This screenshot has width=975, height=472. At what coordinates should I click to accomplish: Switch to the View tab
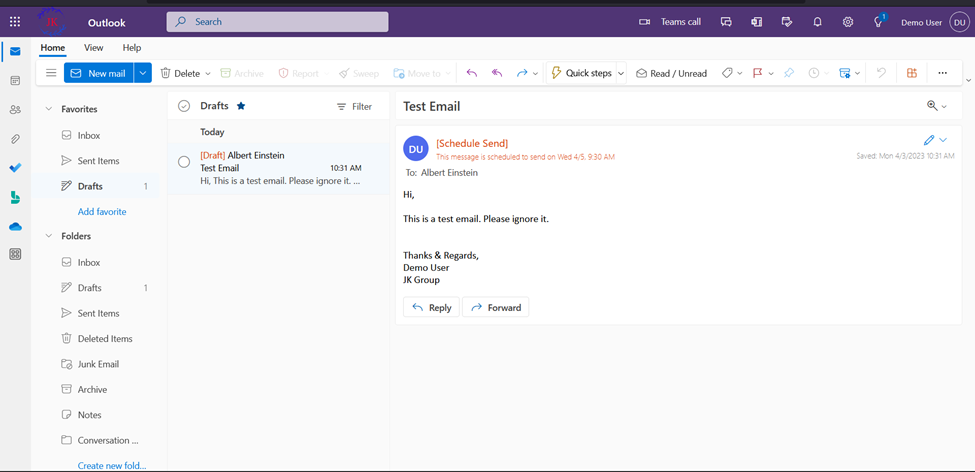pos(93,48)
